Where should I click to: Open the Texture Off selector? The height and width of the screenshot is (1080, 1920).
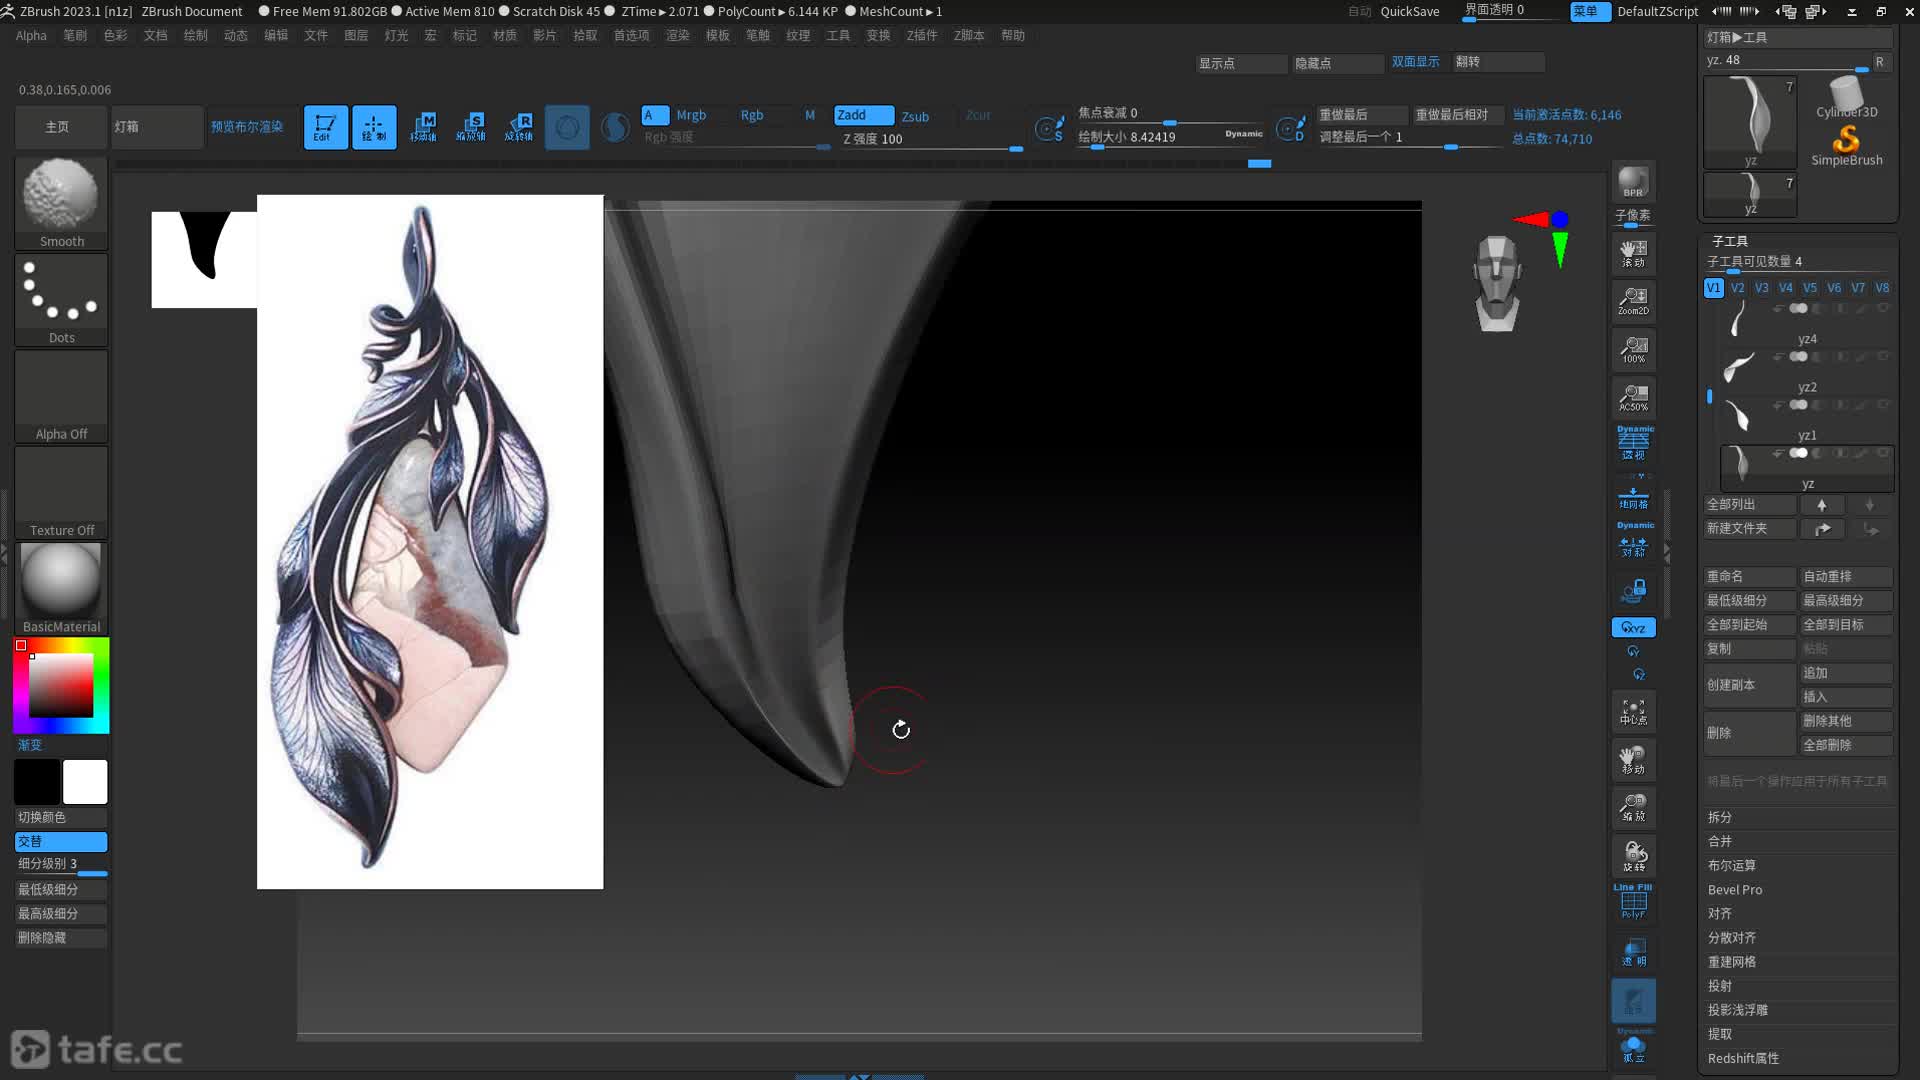[61, 492]
